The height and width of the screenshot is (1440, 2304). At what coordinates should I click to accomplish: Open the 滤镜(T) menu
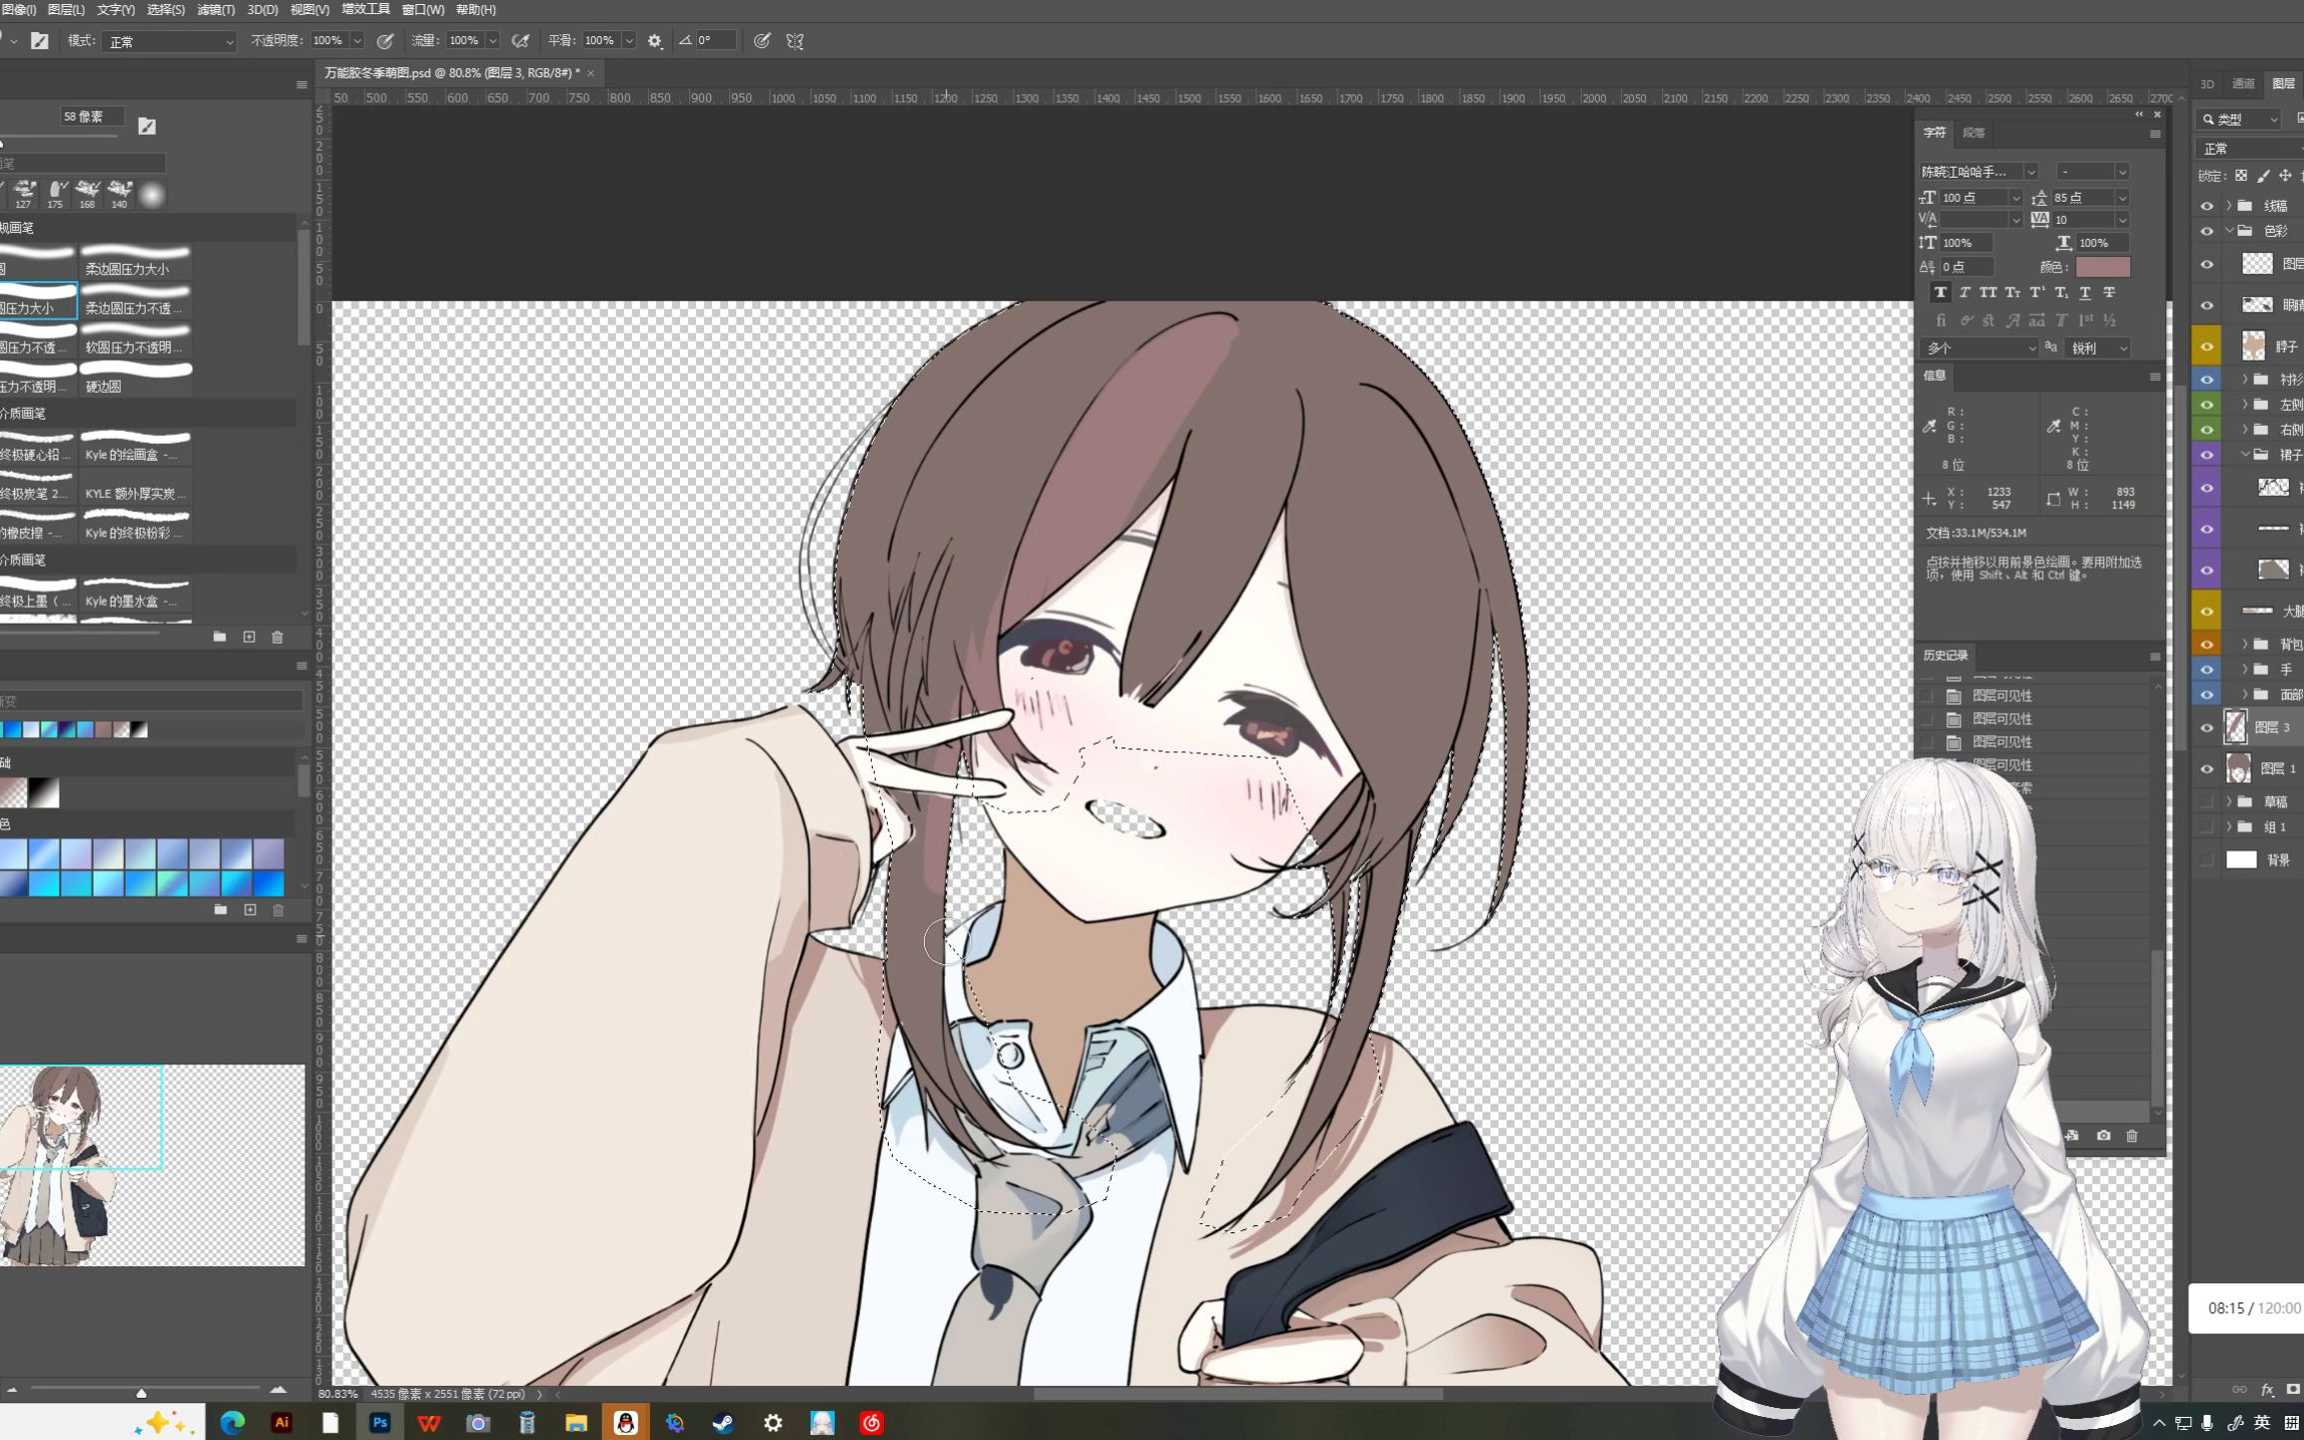pos(215,9)
